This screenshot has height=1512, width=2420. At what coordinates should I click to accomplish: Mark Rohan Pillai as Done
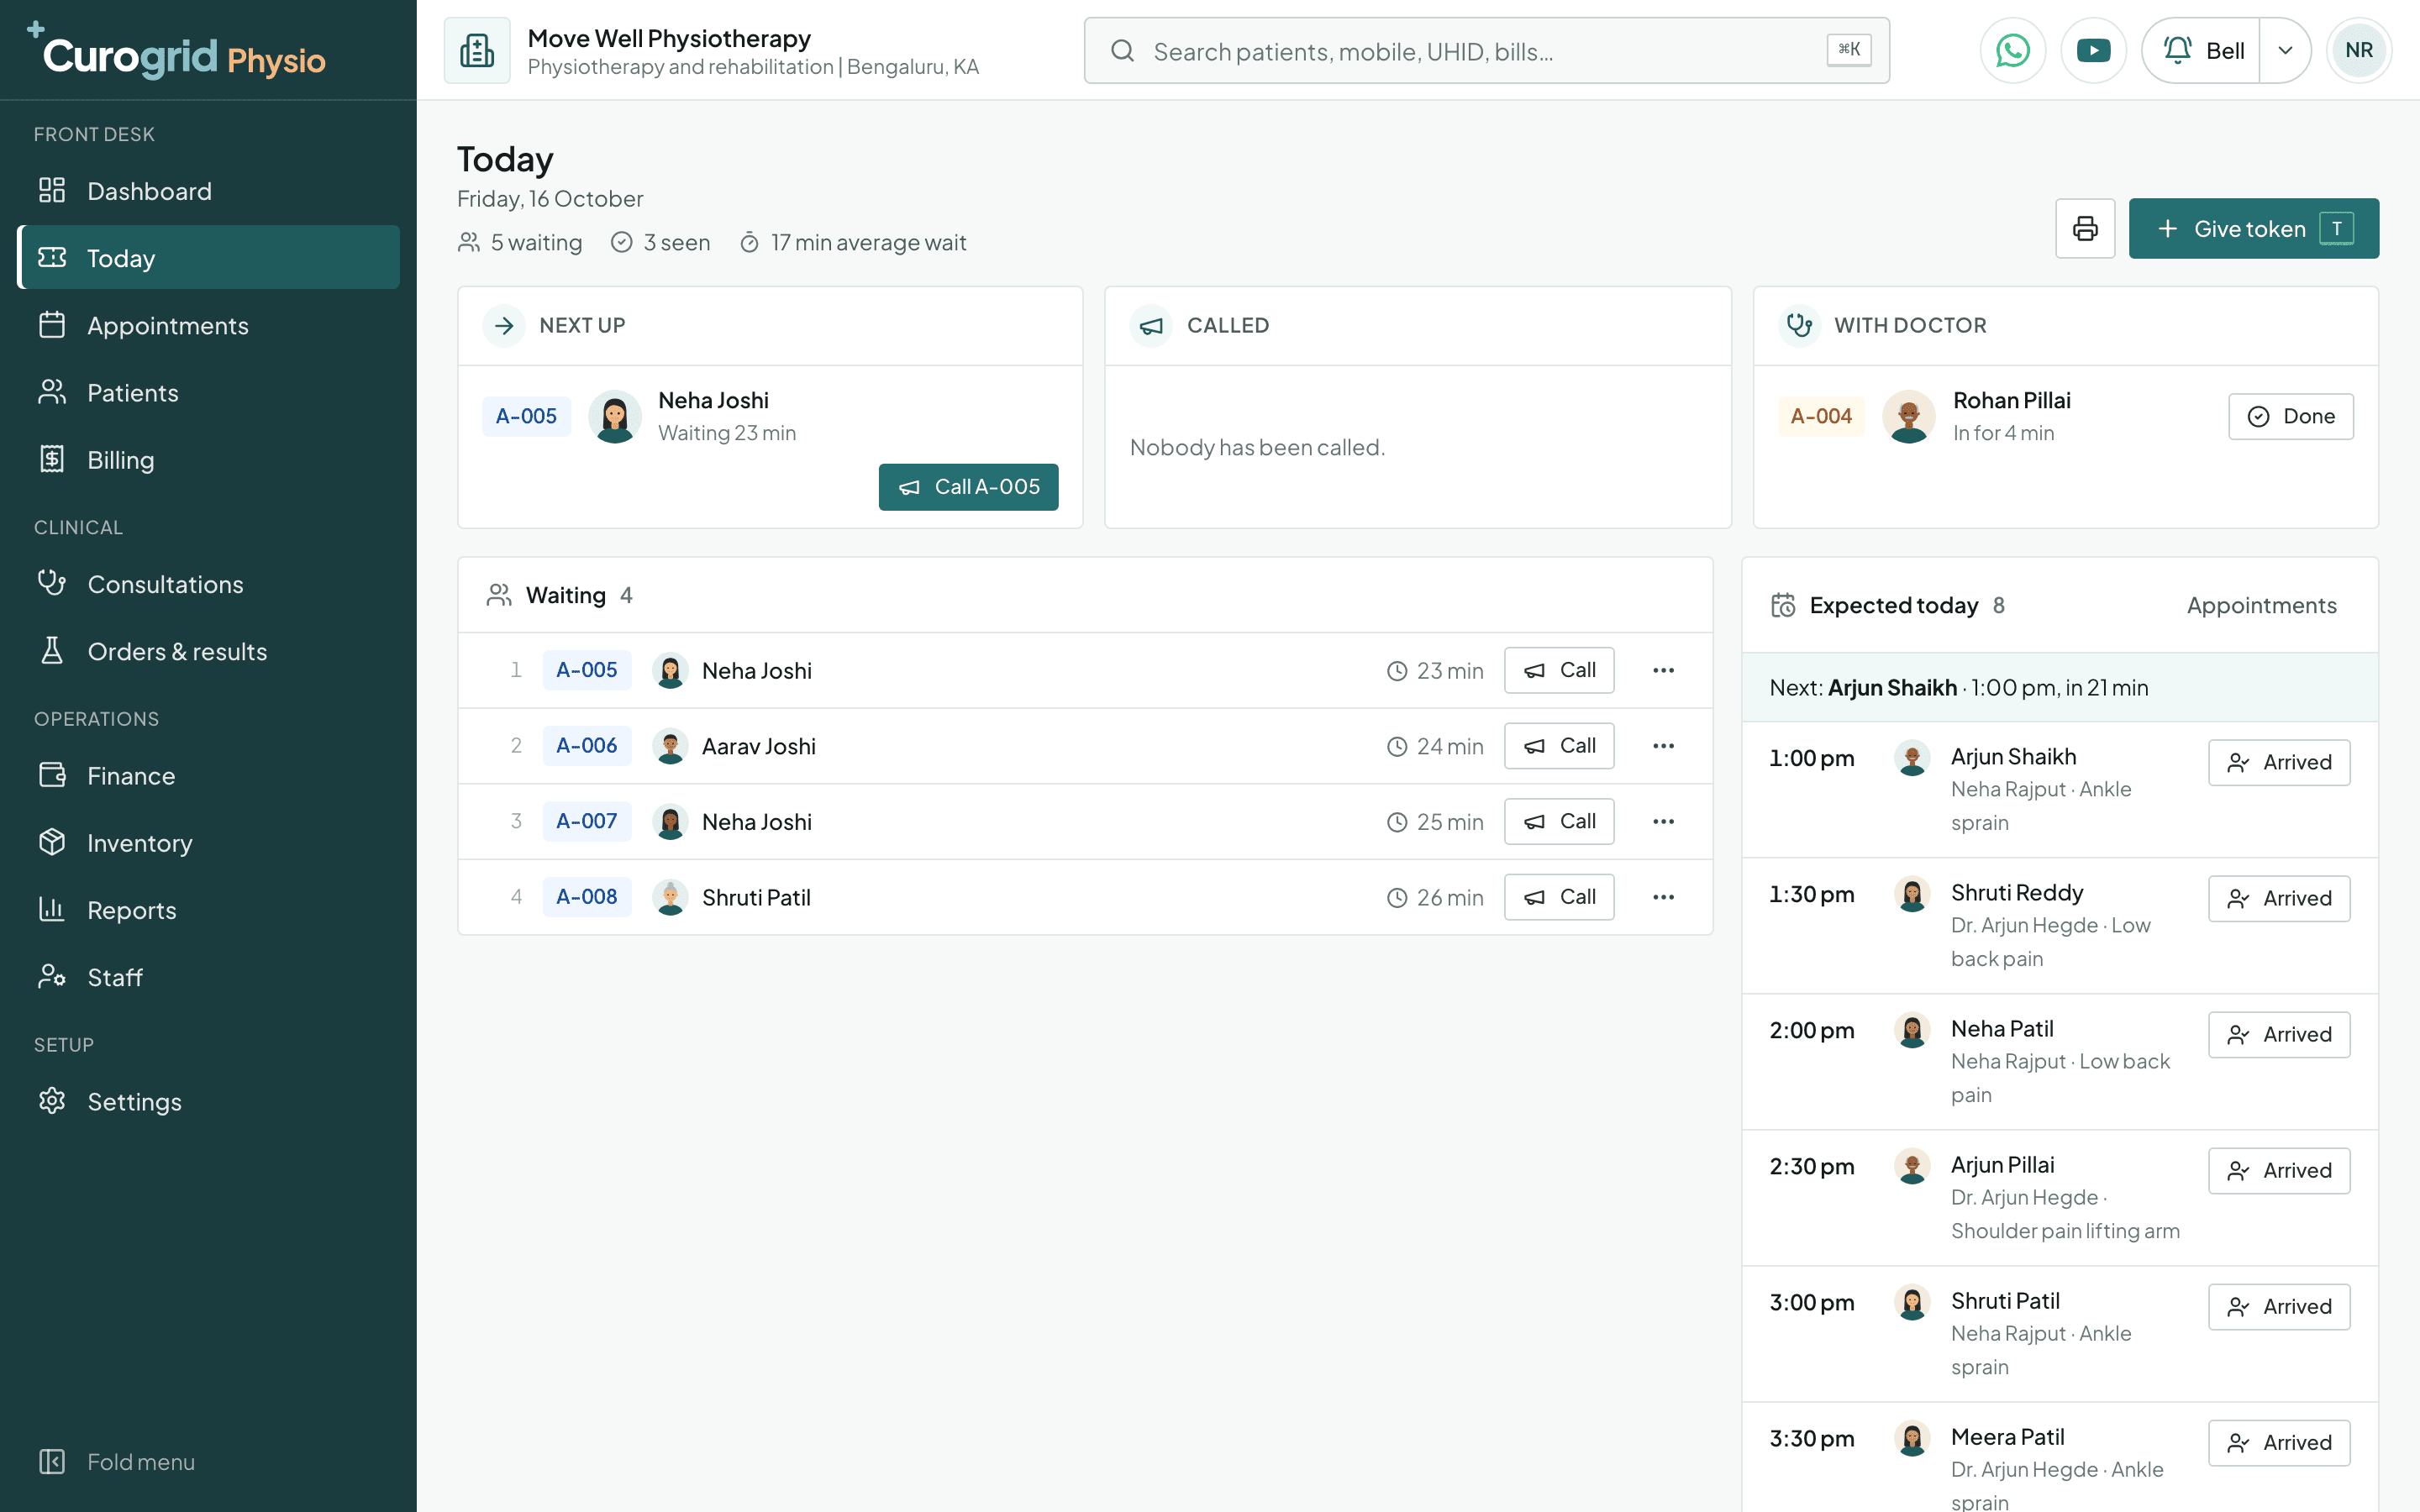pyautogui.click(x=2290, y=416)
